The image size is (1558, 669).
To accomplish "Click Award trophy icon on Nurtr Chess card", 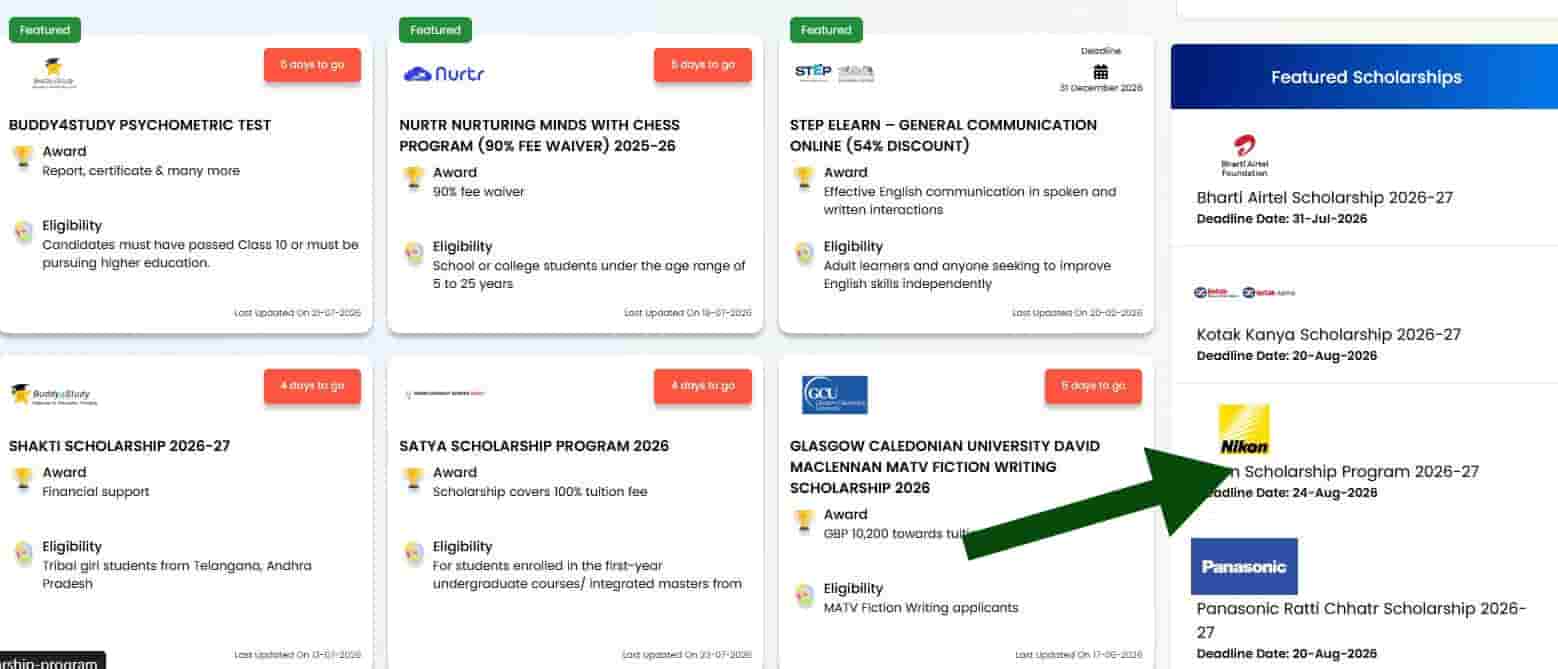I will tap(414, 179).
